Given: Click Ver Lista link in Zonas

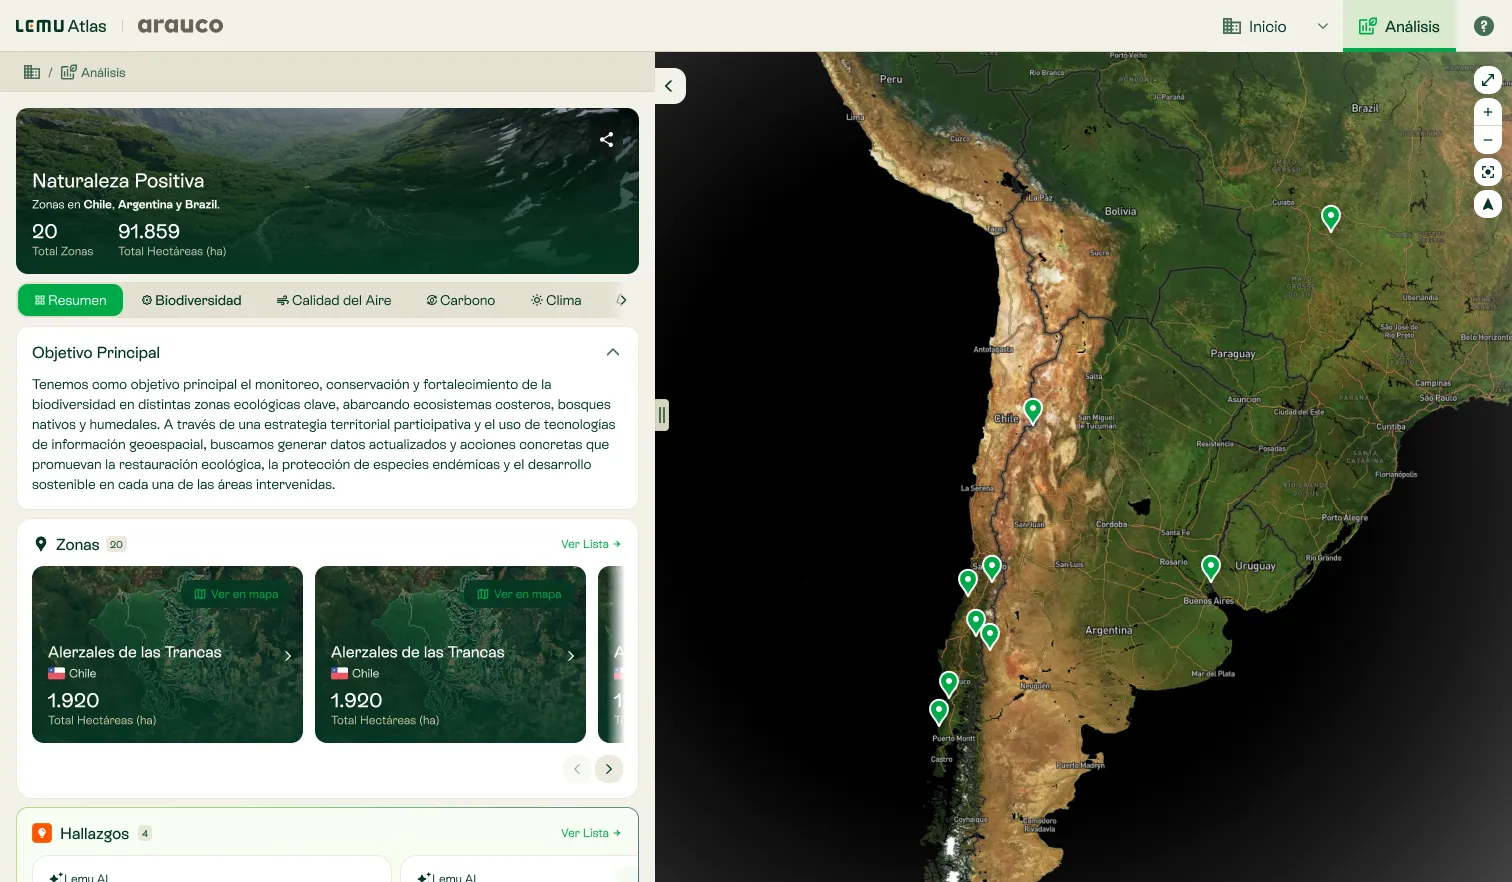Looking at the screenshot, I should pos(591,544).
